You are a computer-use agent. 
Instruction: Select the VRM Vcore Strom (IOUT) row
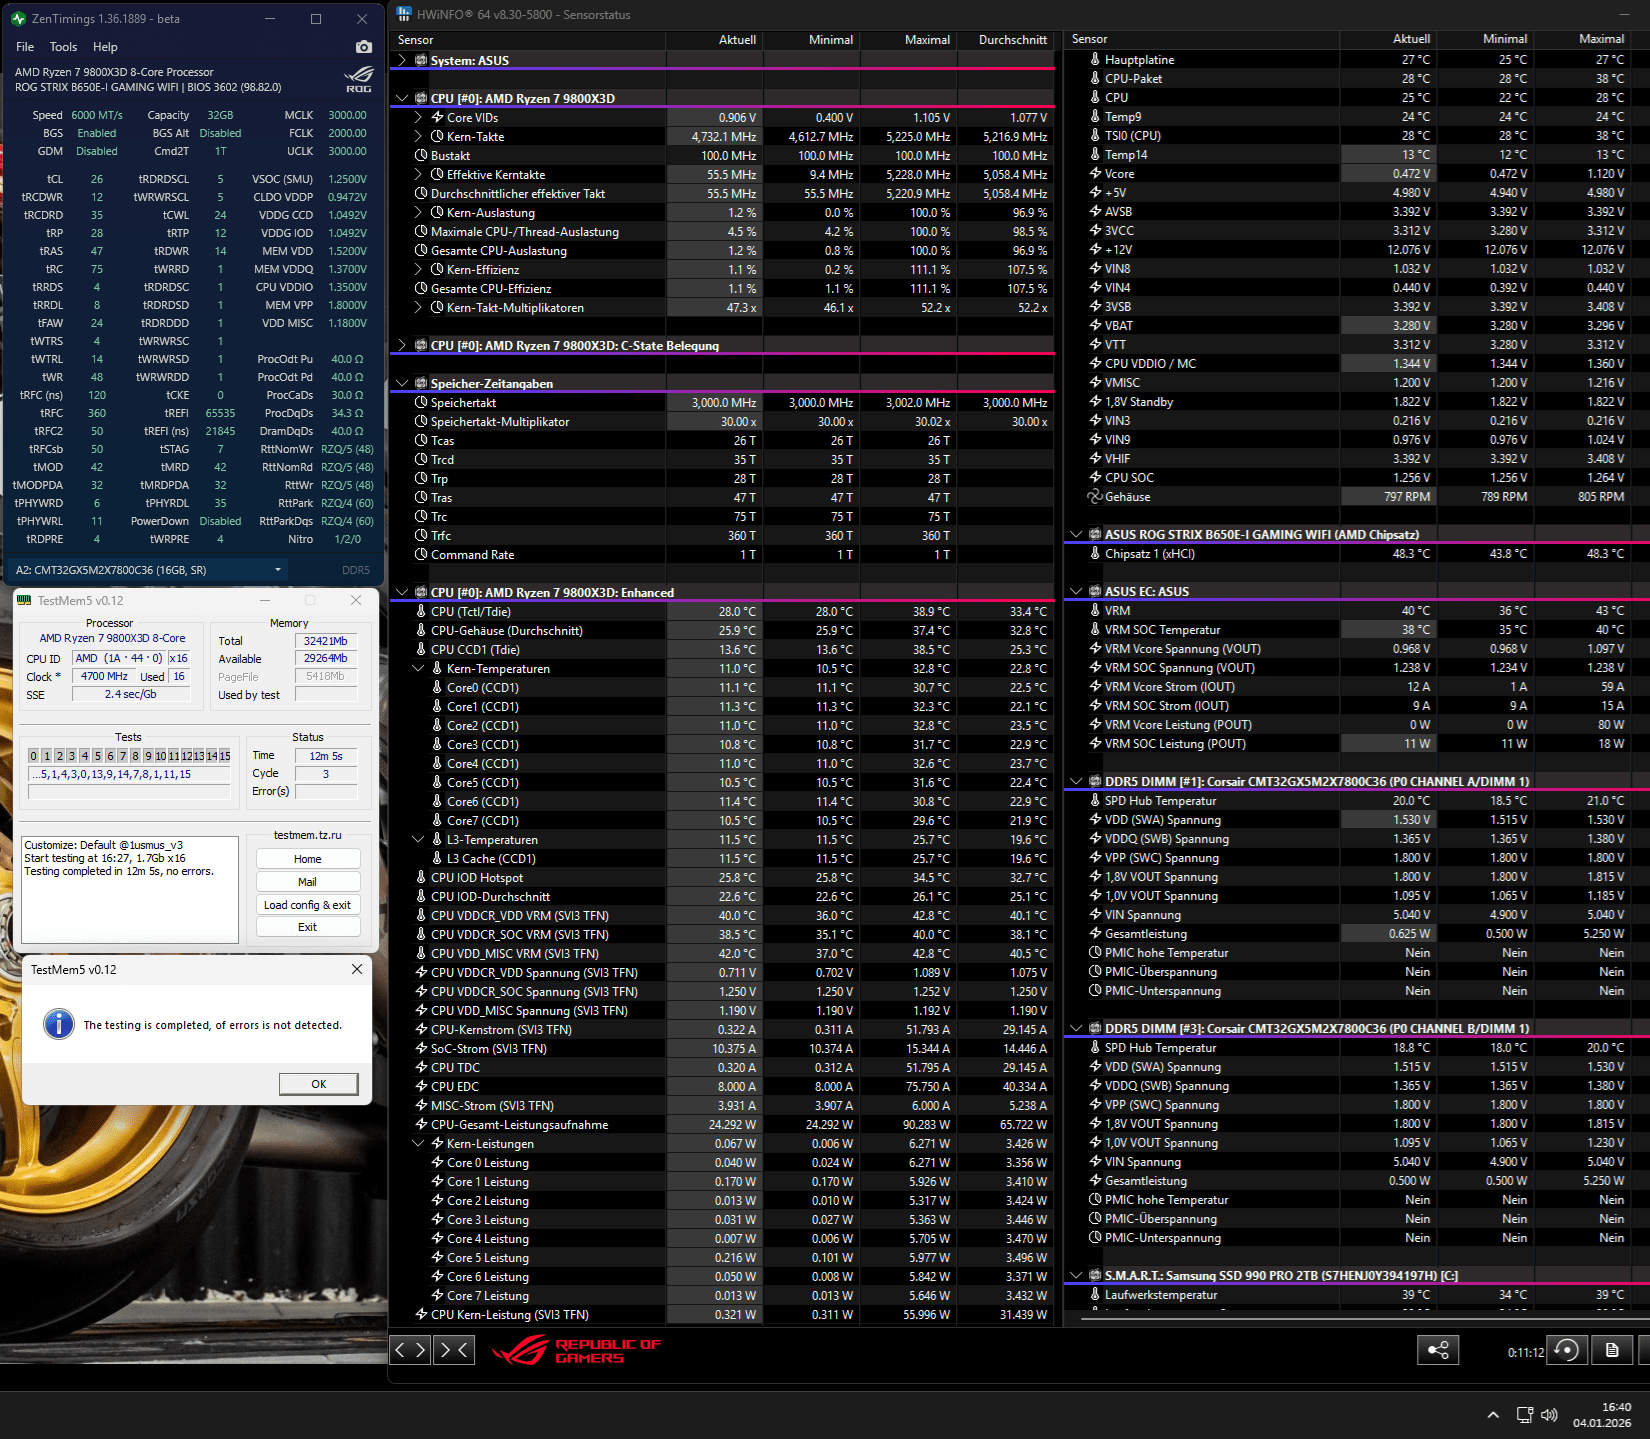pyautogui.click(x=1357, y=687)
